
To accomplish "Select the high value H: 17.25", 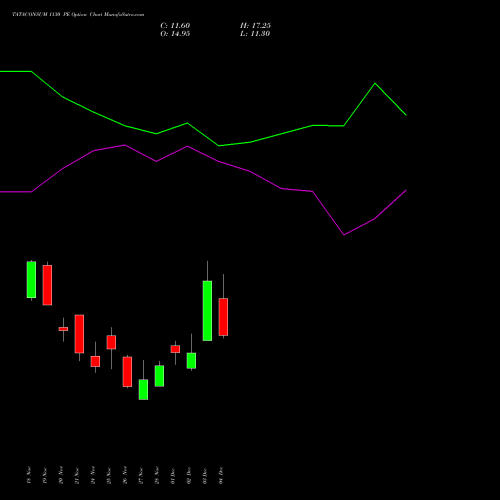I will pyautogui.click(x=255, y=26).
